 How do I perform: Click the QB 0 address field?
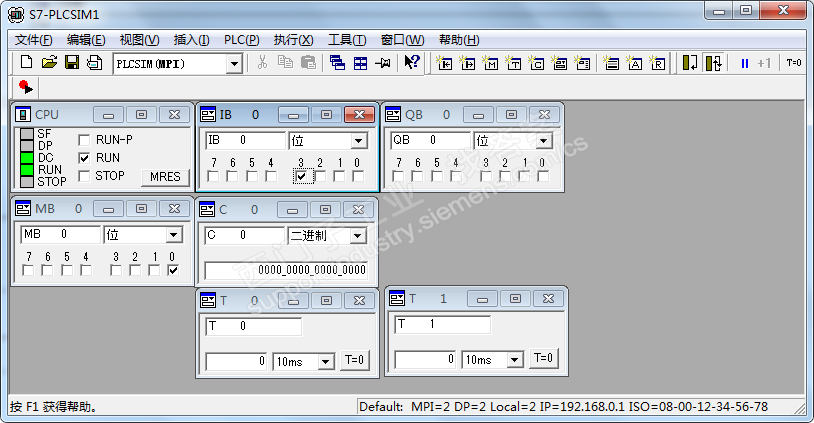click(430, 141)
